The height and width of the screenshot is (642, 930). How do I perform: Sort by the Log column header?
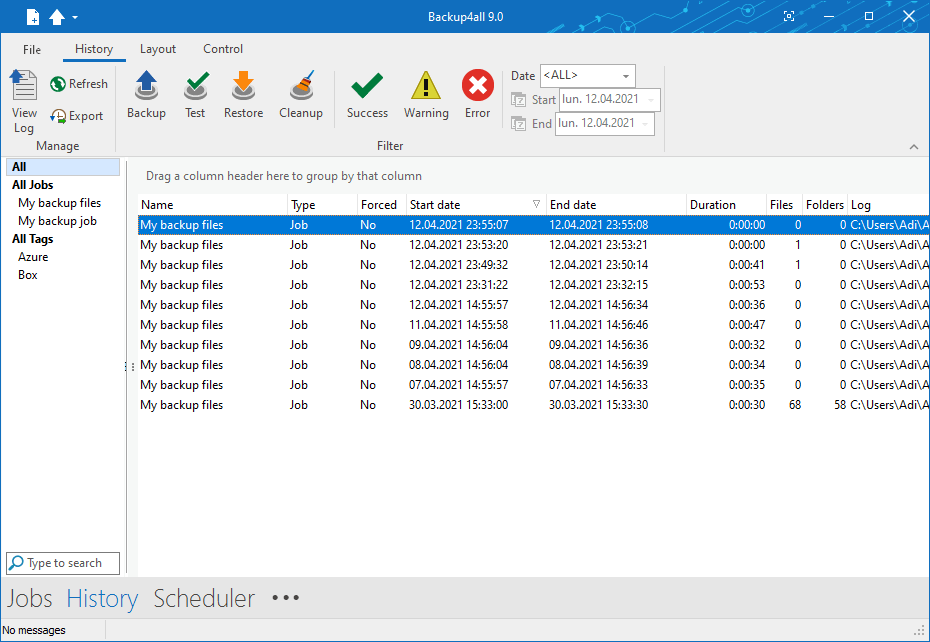888,205
